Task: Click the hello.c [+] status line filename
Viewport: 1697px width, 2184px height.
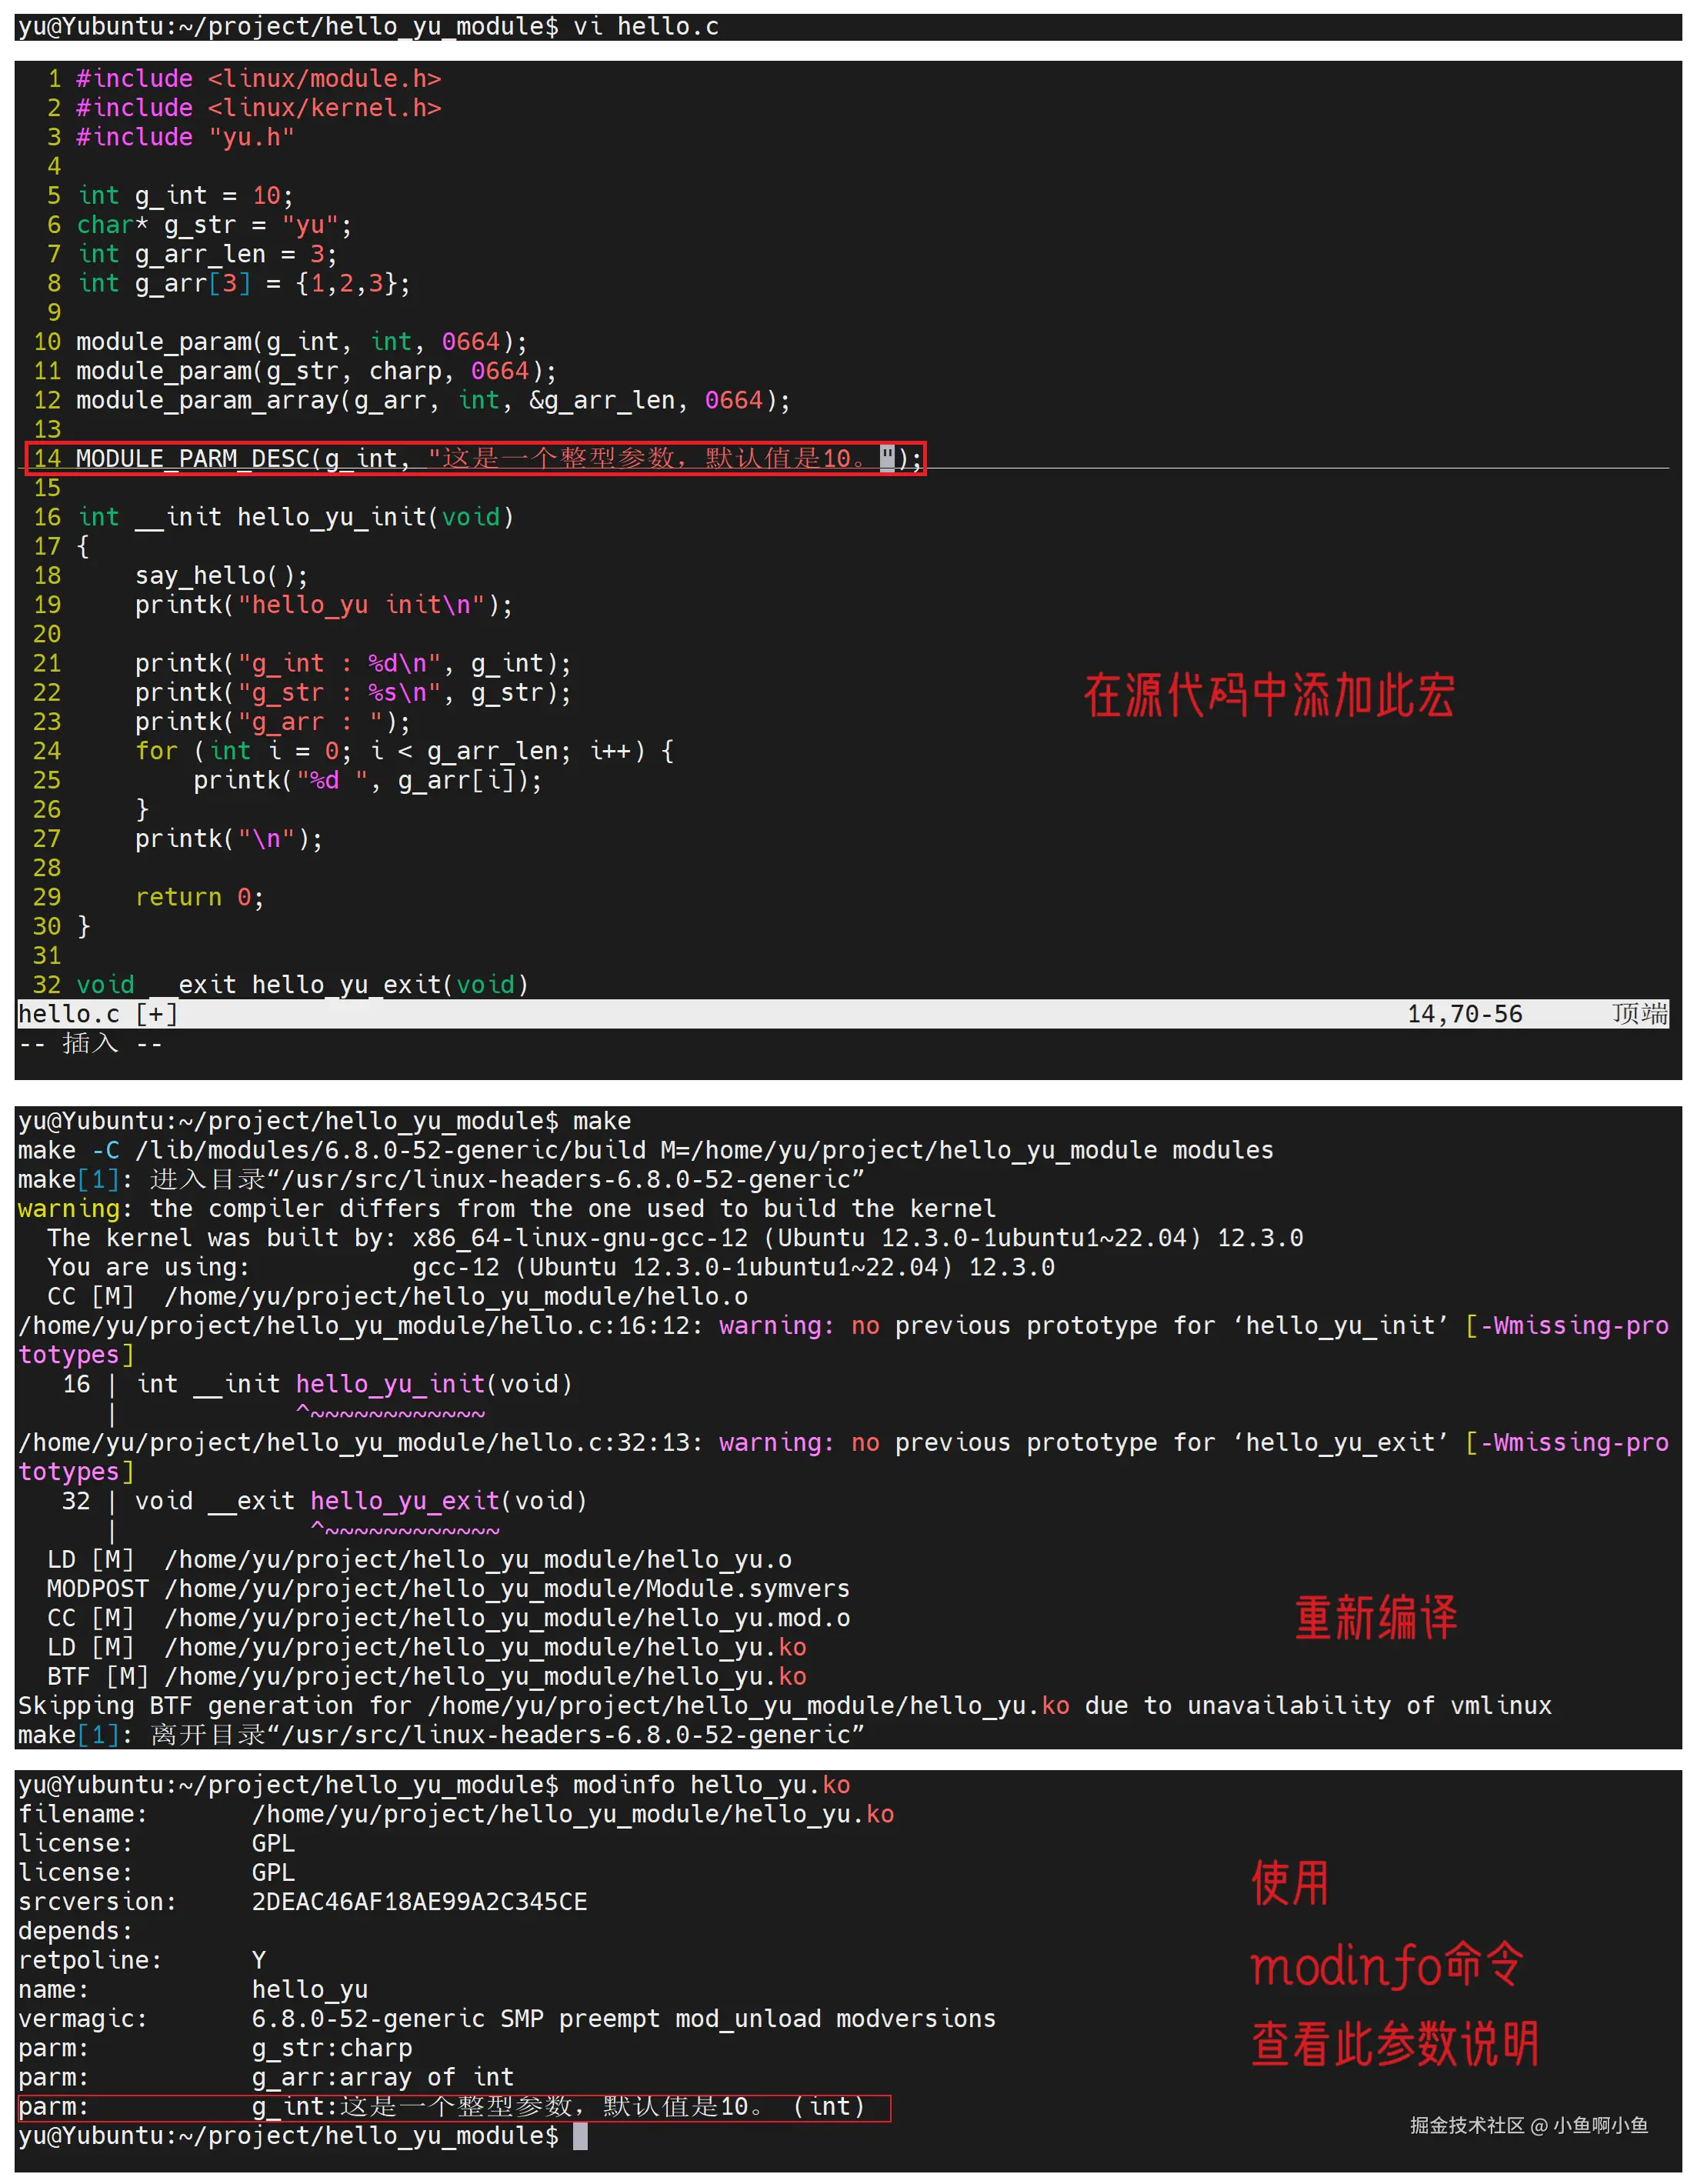Action: pyautogui.click(x=97, y=1014)
